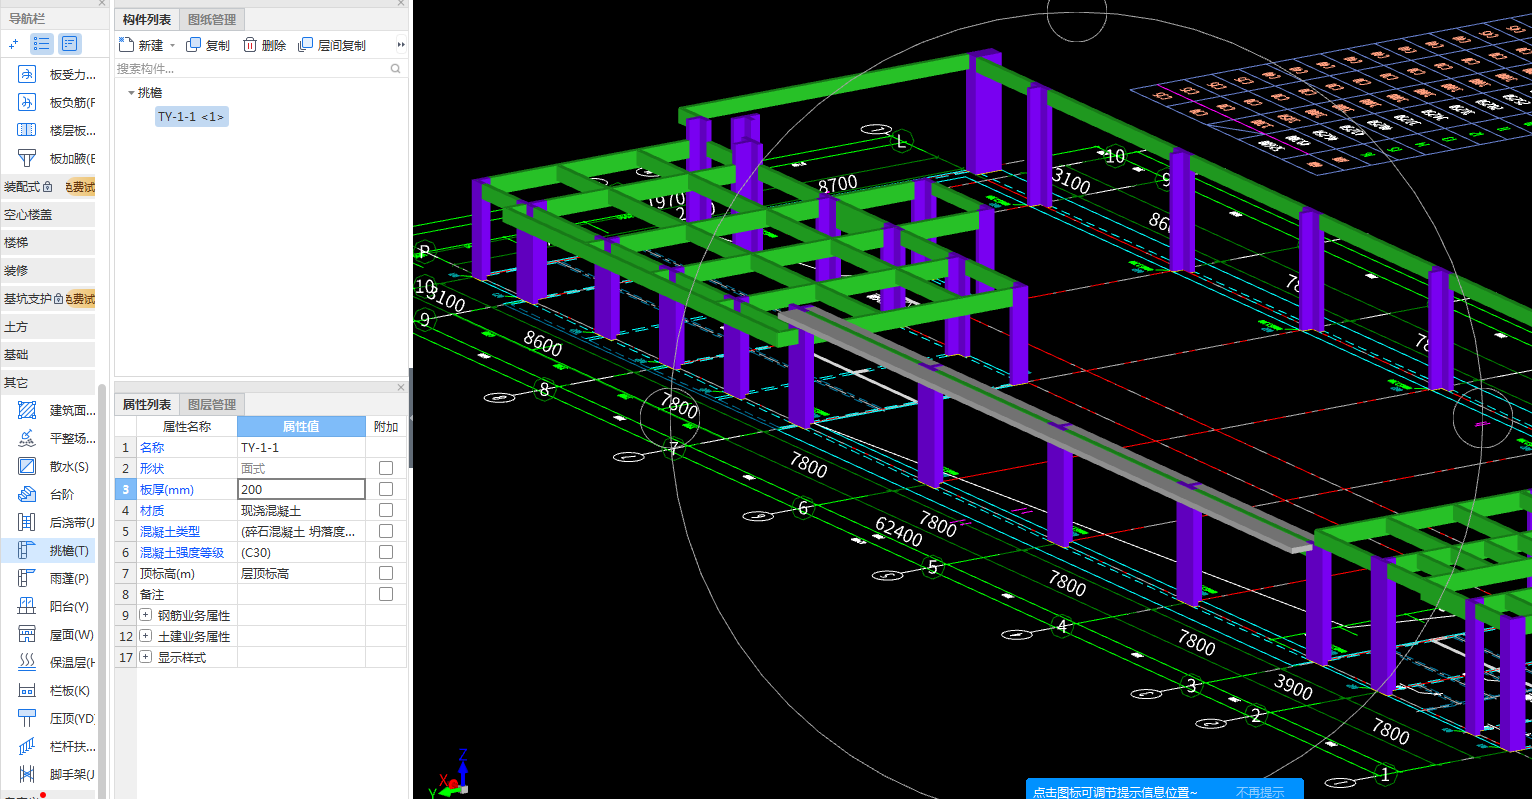Select the 压顶(YD) coping icon
1532x799 pixels.
pos(27,718)
